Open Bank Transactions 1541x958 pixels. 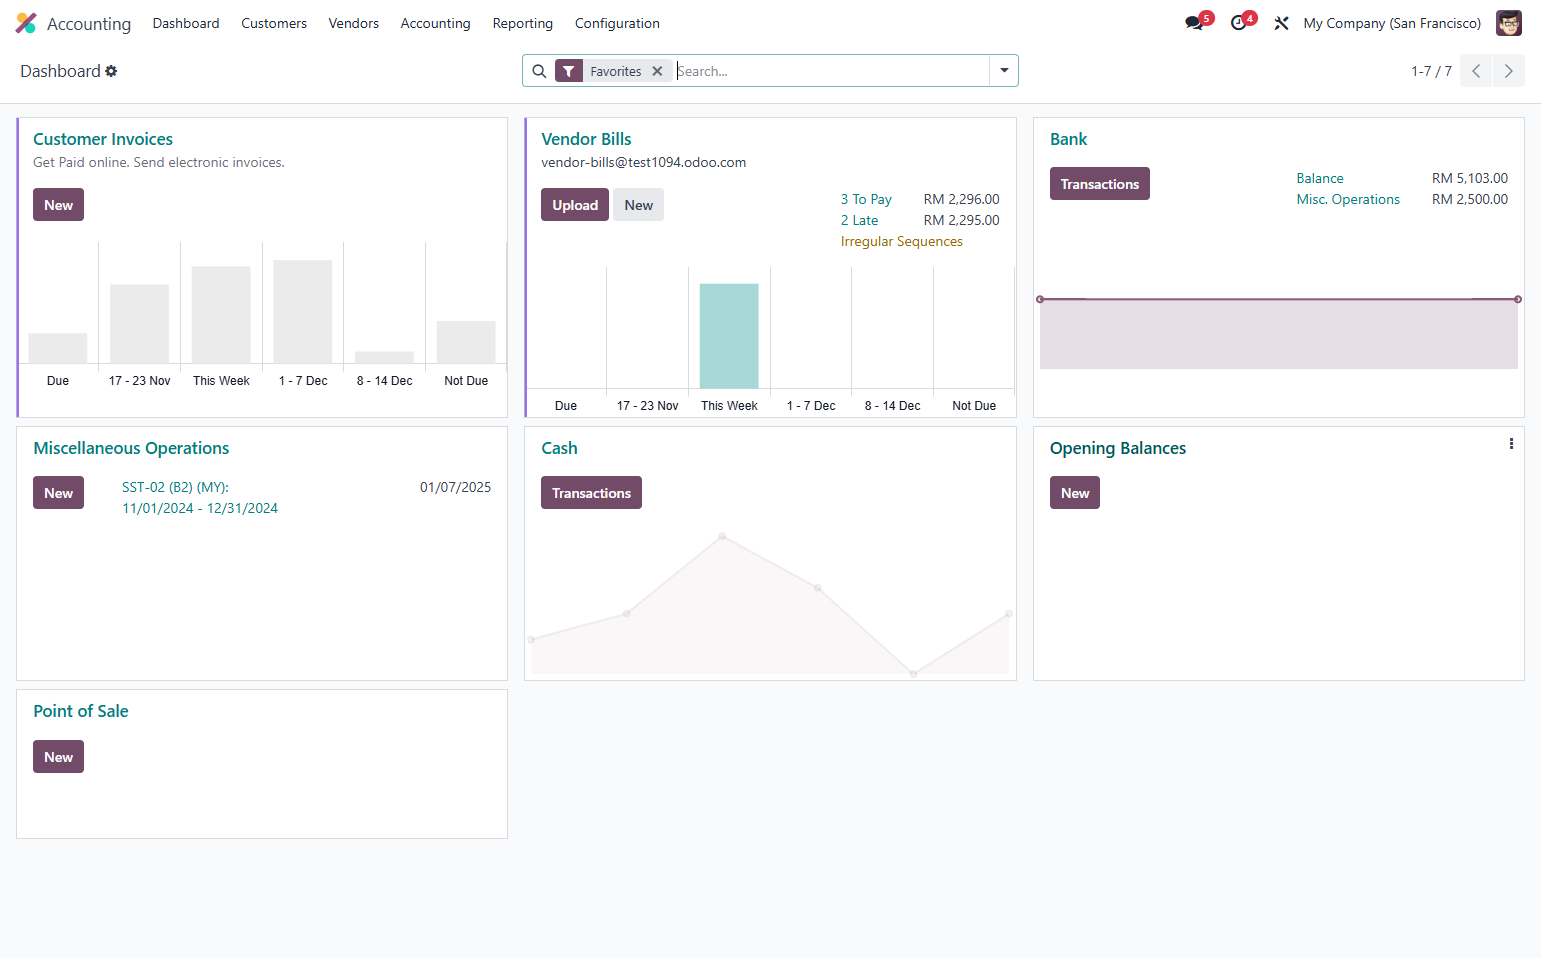click(1099, 184)
